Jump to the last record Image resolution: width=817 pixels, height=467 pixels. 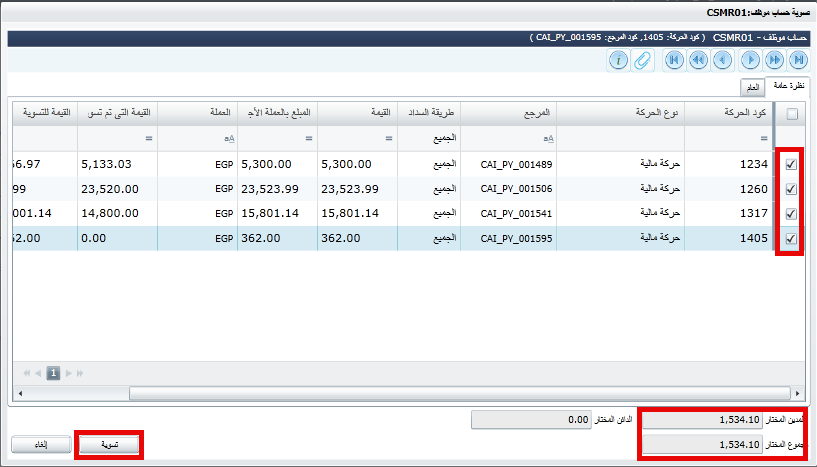[x=798, y=61]
